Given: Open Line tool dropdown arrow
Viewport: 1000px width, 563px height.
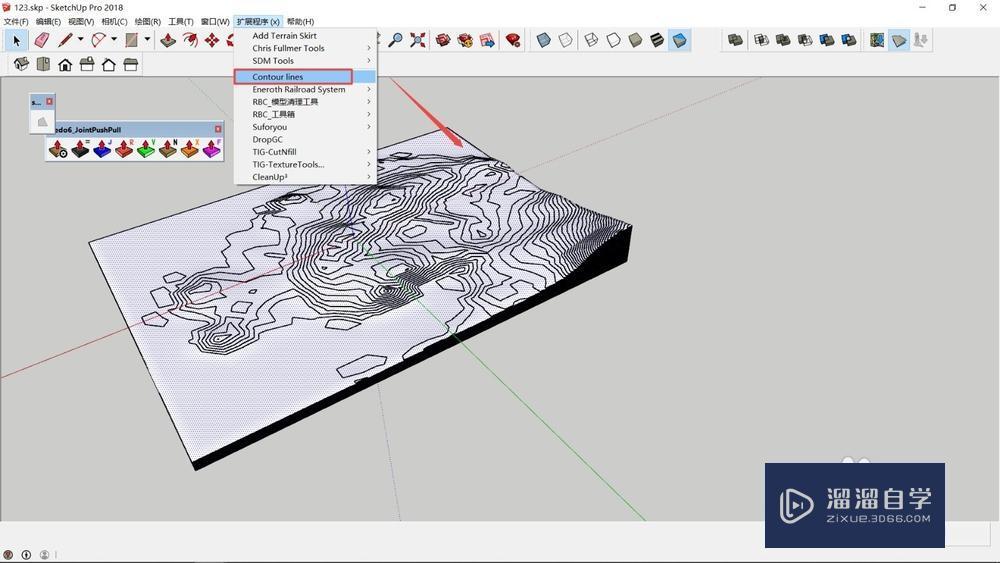Looking at the screenshot, I should coord(80,40).
